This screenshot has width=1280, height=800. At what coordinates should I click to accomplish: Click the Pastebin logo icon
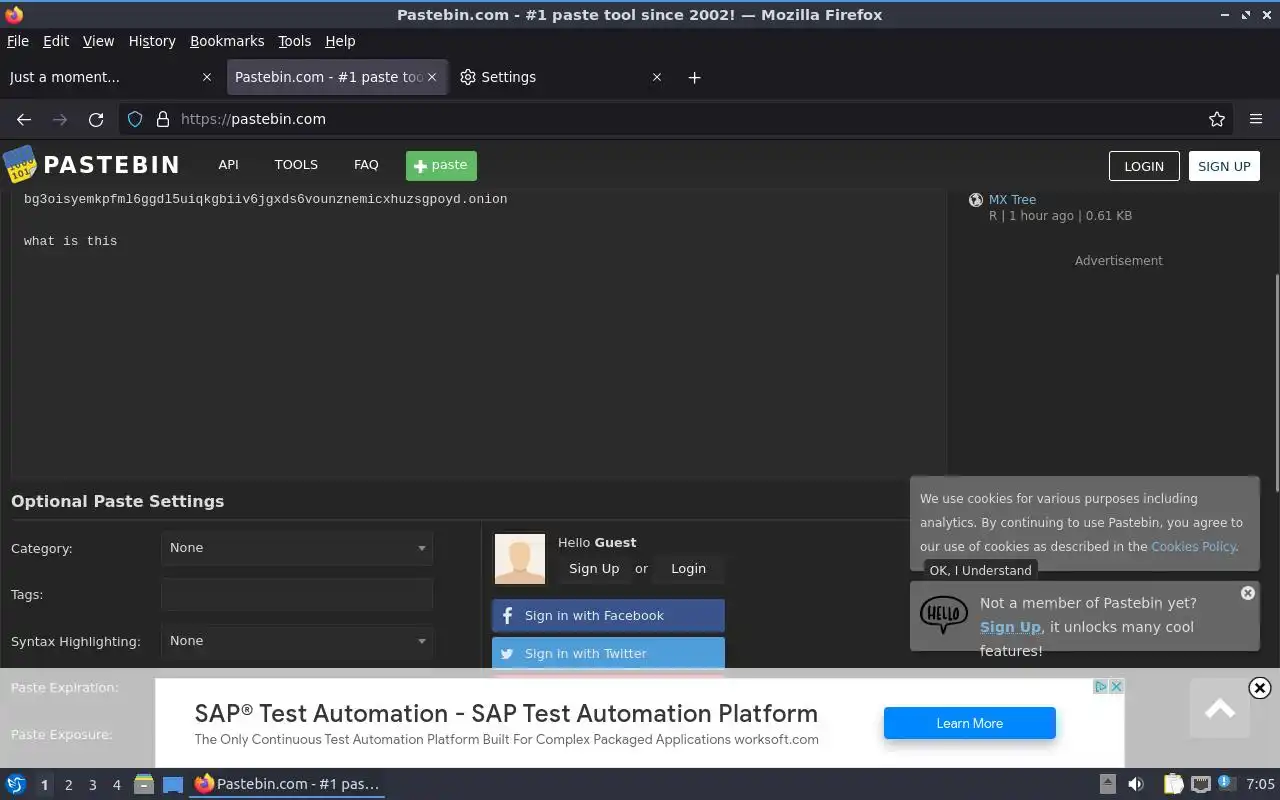pos(20,165)
